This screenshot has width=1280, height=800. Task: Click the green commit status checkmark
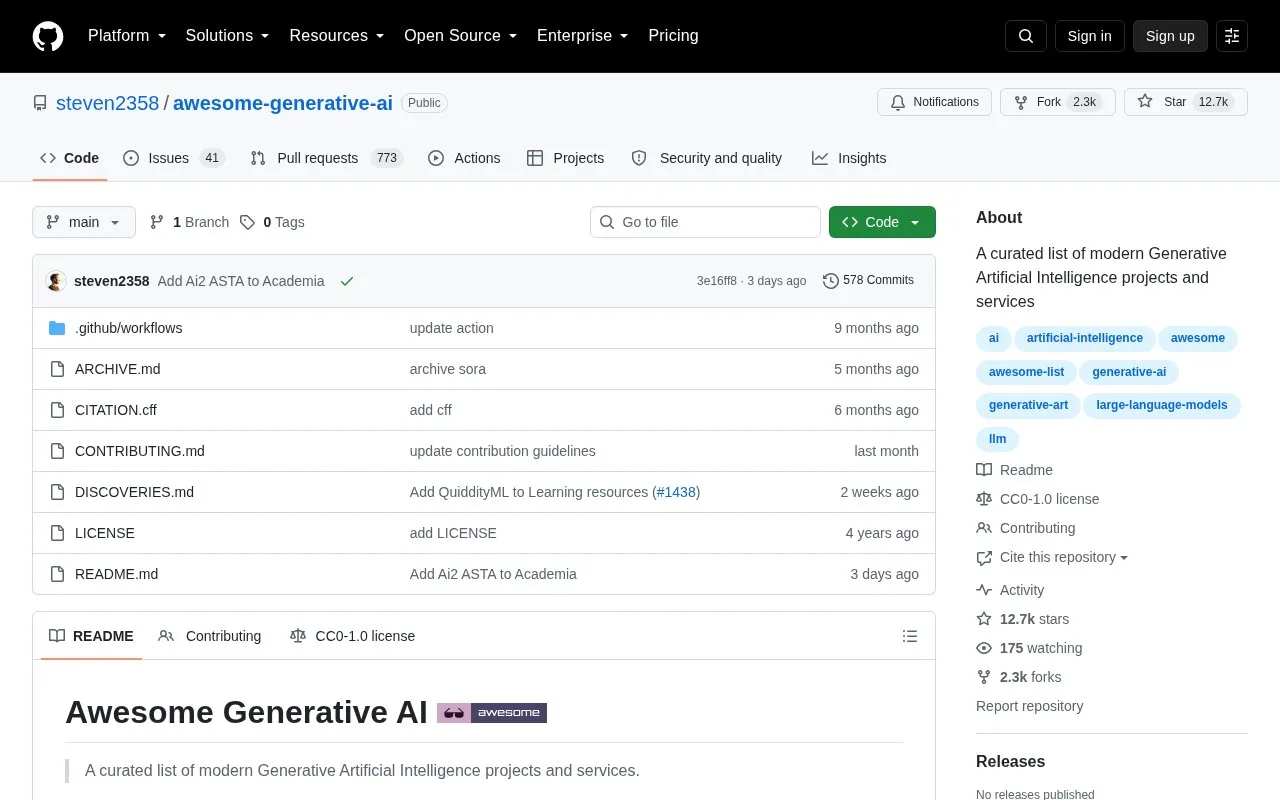coord(347,281)
